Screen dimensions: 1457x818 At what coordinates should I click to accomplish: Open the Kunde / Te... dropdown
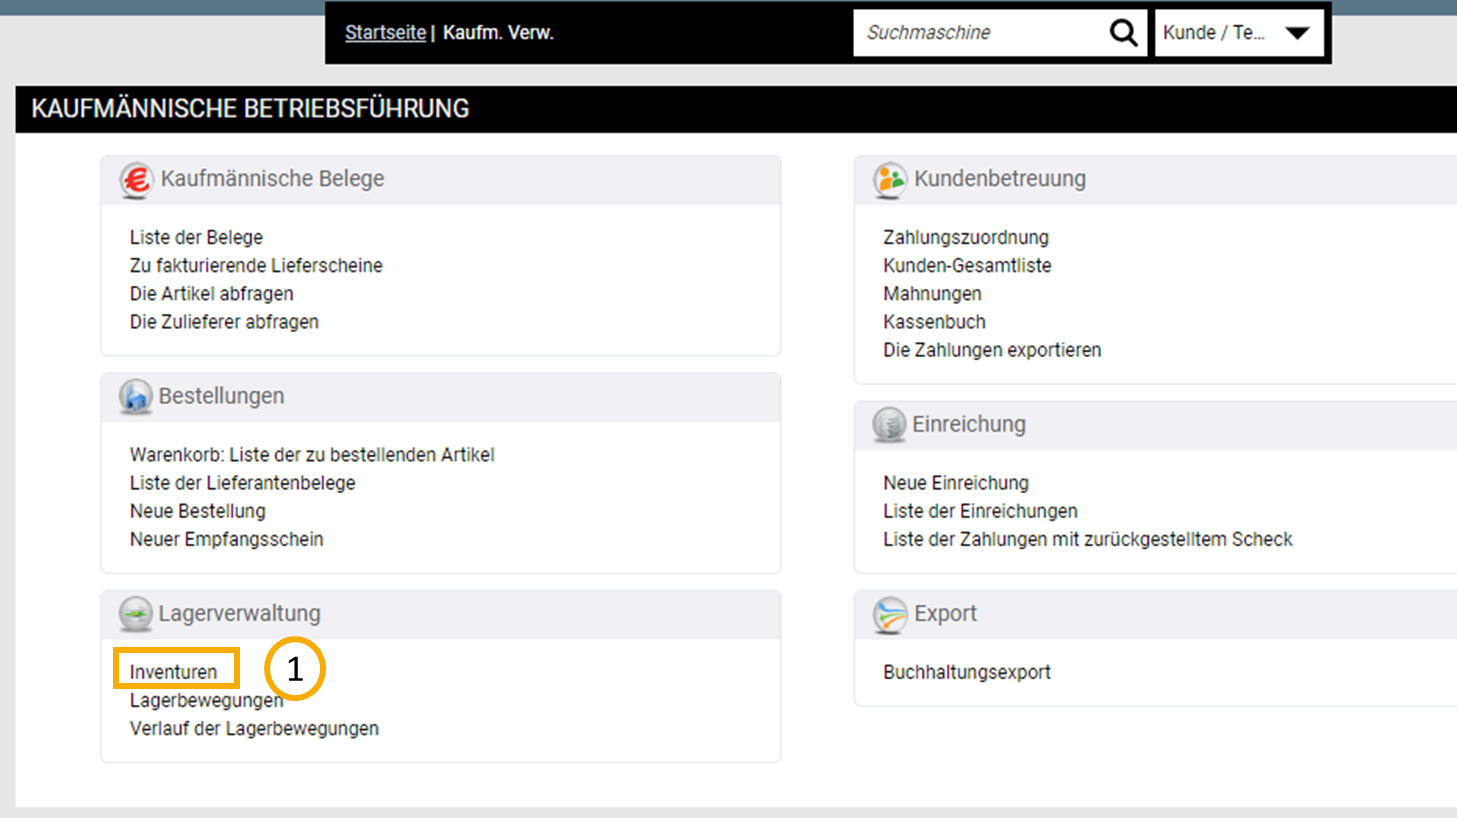coord(1238,33)
